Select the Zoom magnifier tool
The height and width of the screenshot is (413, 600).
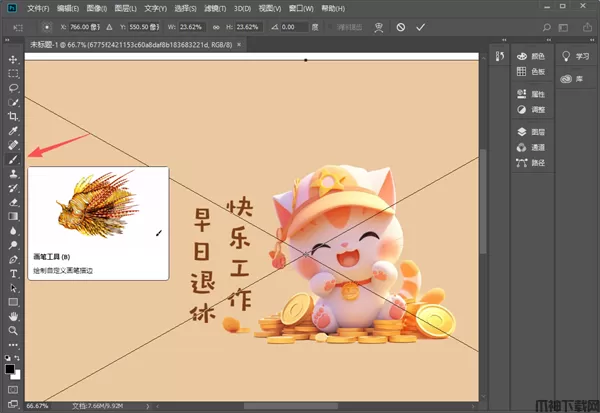coord(14,329)
